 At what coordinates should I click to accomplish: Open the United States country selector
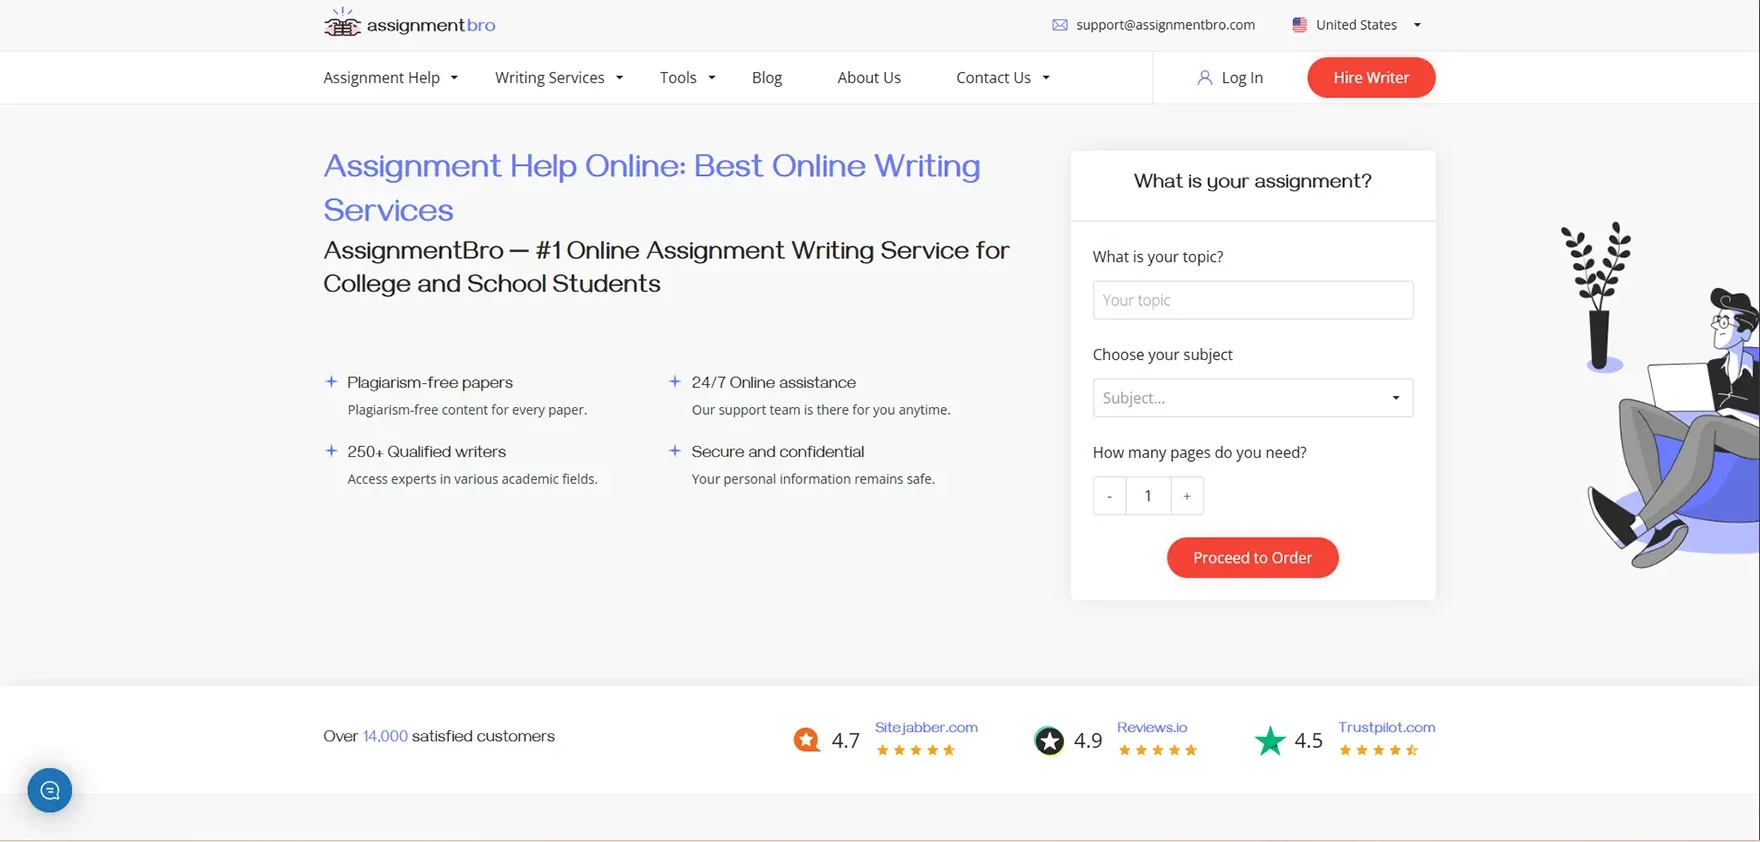[x=1357, y=25]
